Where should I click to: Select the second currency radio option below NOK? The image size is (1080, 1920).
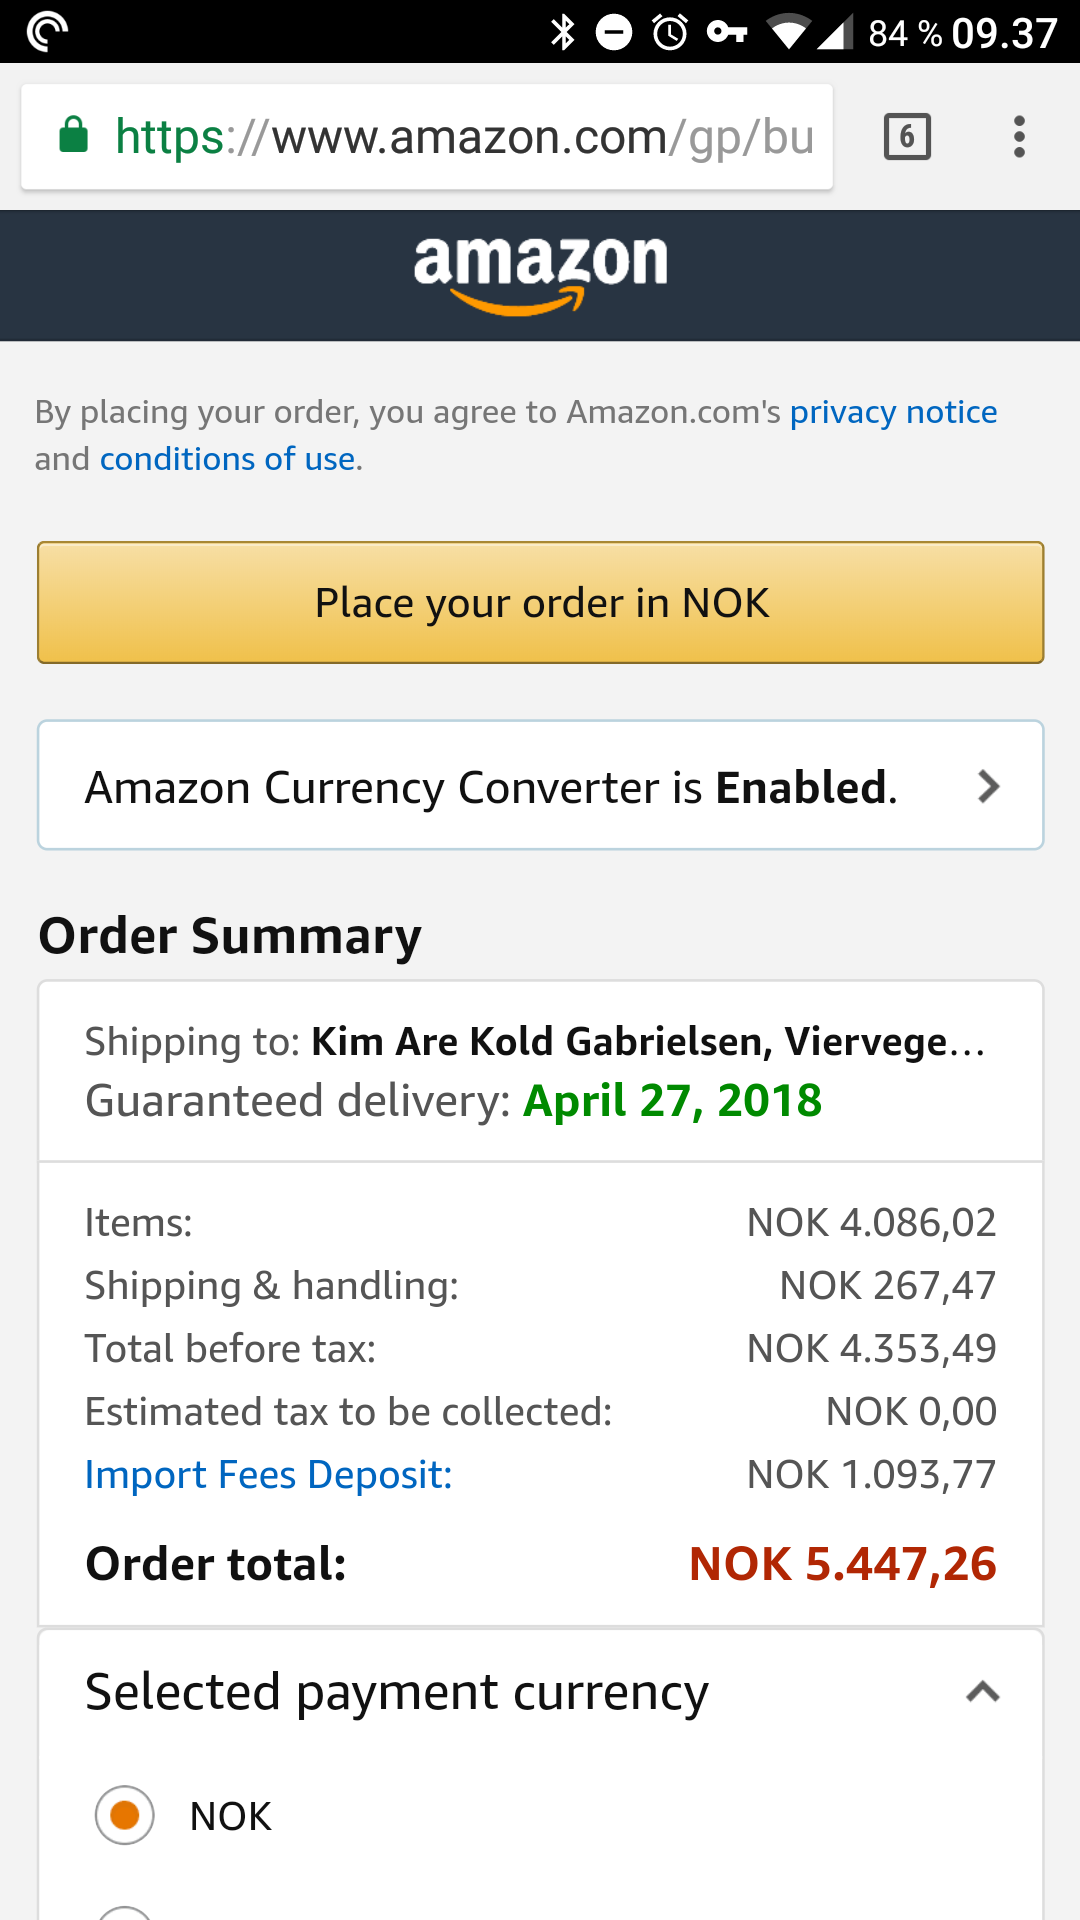click(125, 1912)
